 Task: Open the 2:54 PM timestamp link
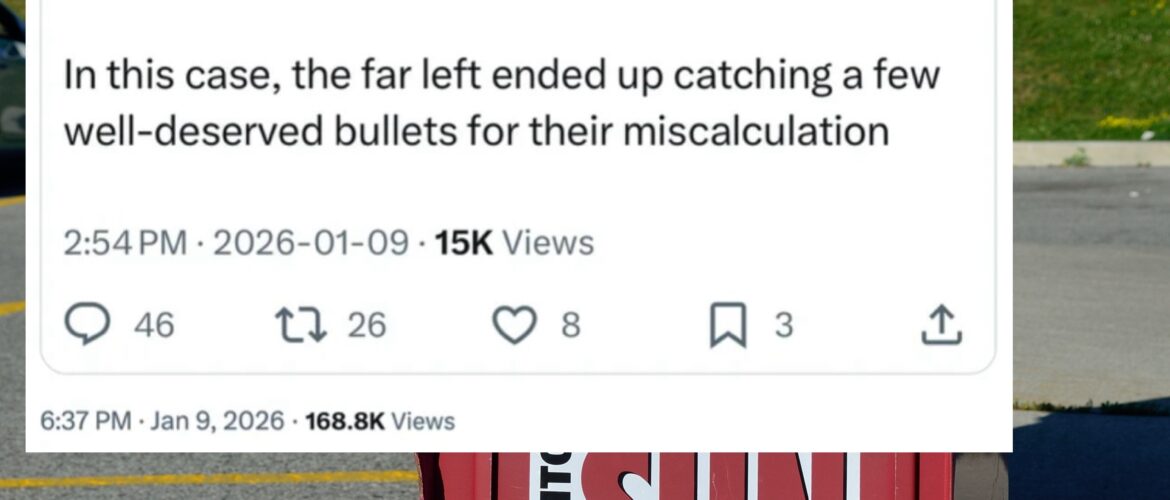(124, 242)
